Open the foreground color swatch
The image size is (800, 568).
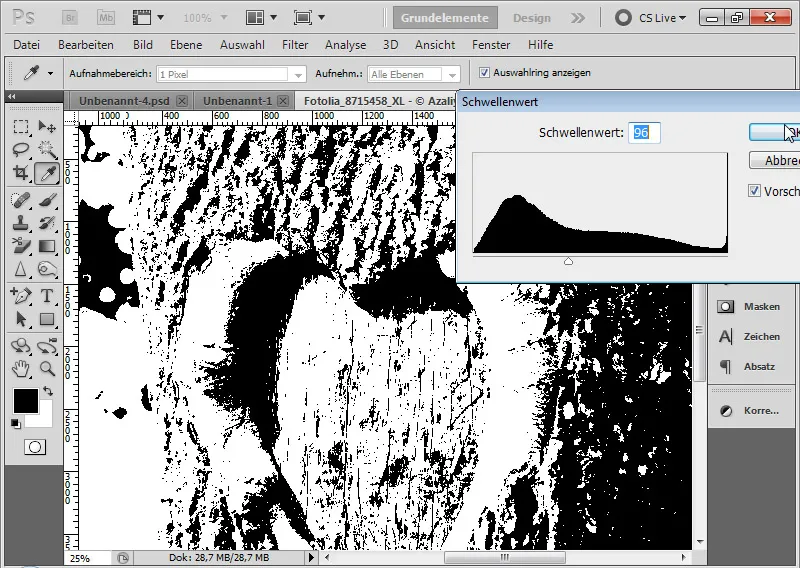pos(26,401)
